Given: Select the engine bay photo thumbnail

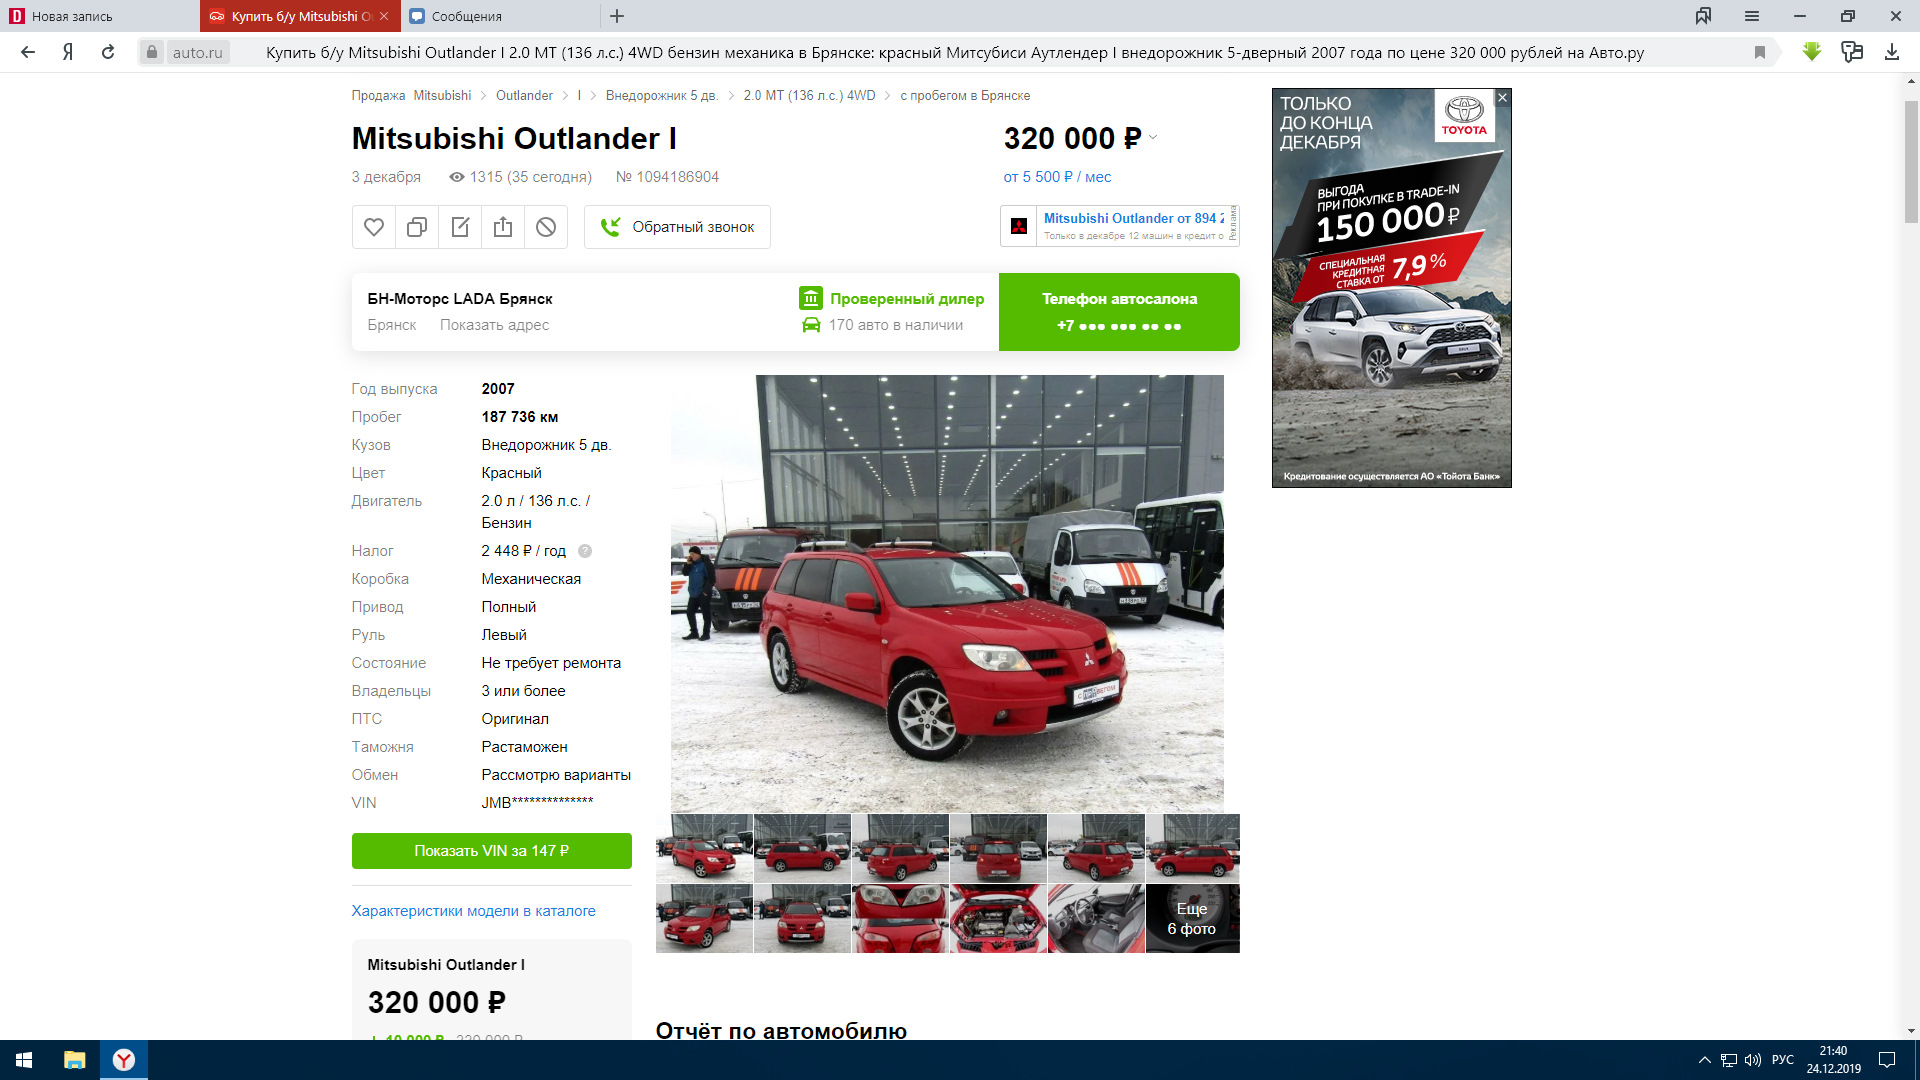Looking at the screenshot, I should pos(998,918).
